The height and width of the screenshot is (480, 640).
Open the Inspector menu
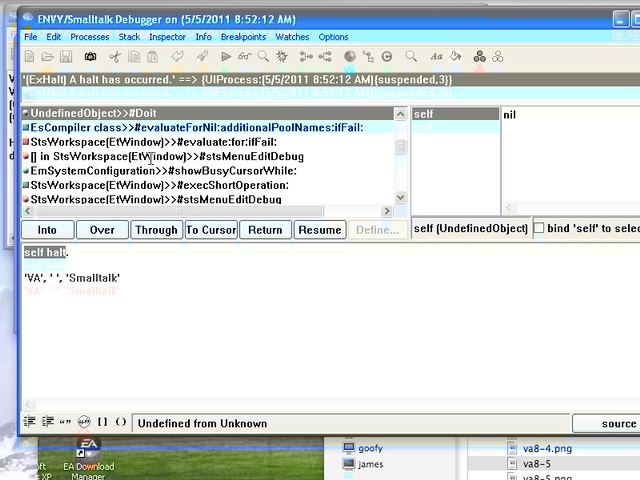coord(167,37)
